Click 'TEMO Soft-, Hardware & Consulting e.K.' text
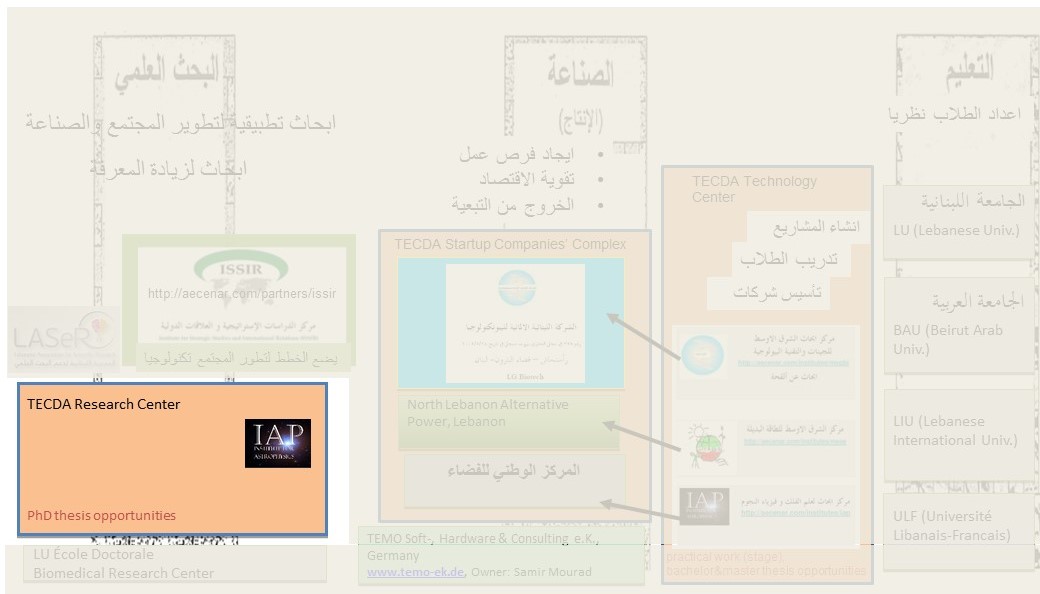 click(x=484, y=539)
